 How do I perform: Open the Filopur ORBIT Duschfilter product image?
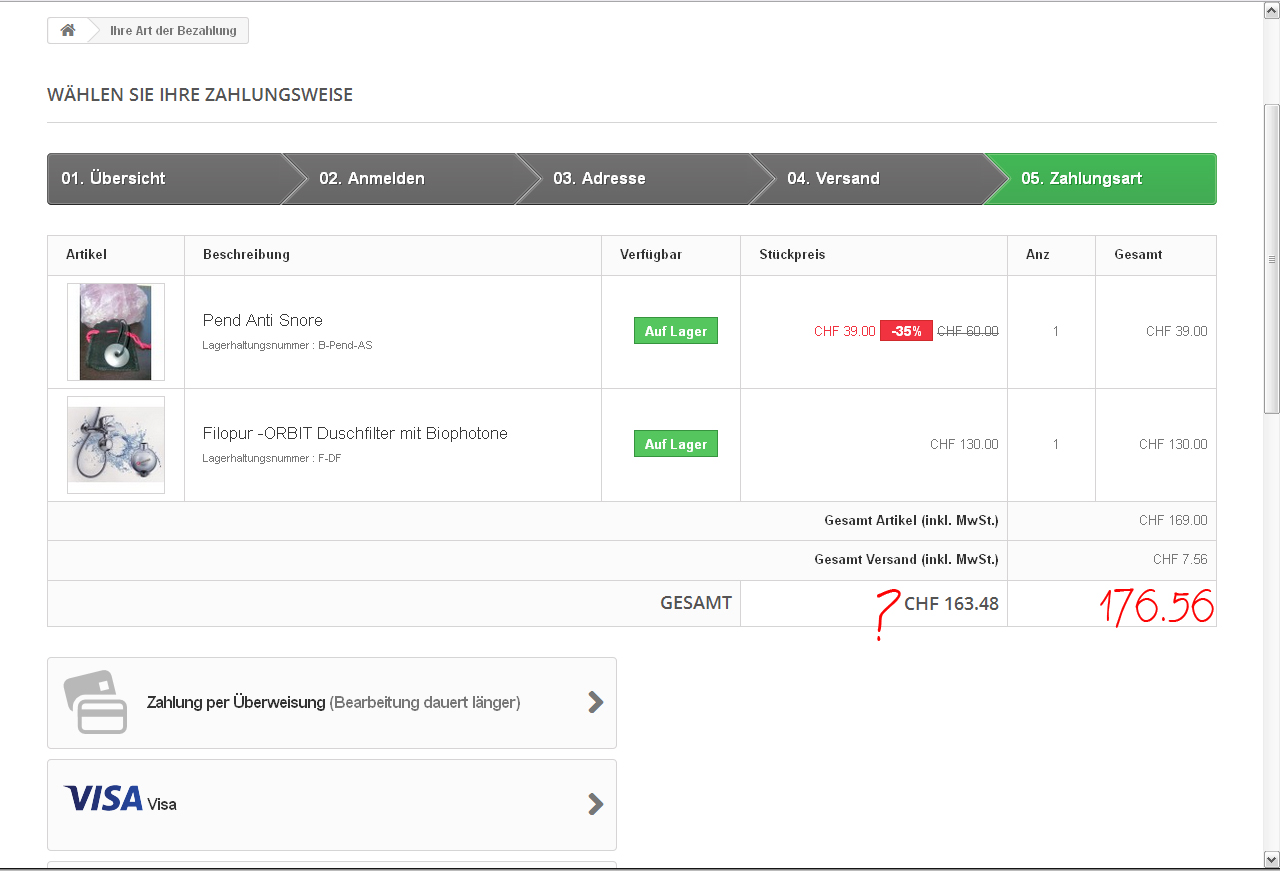pyautogui.click(x=116, y=445)
